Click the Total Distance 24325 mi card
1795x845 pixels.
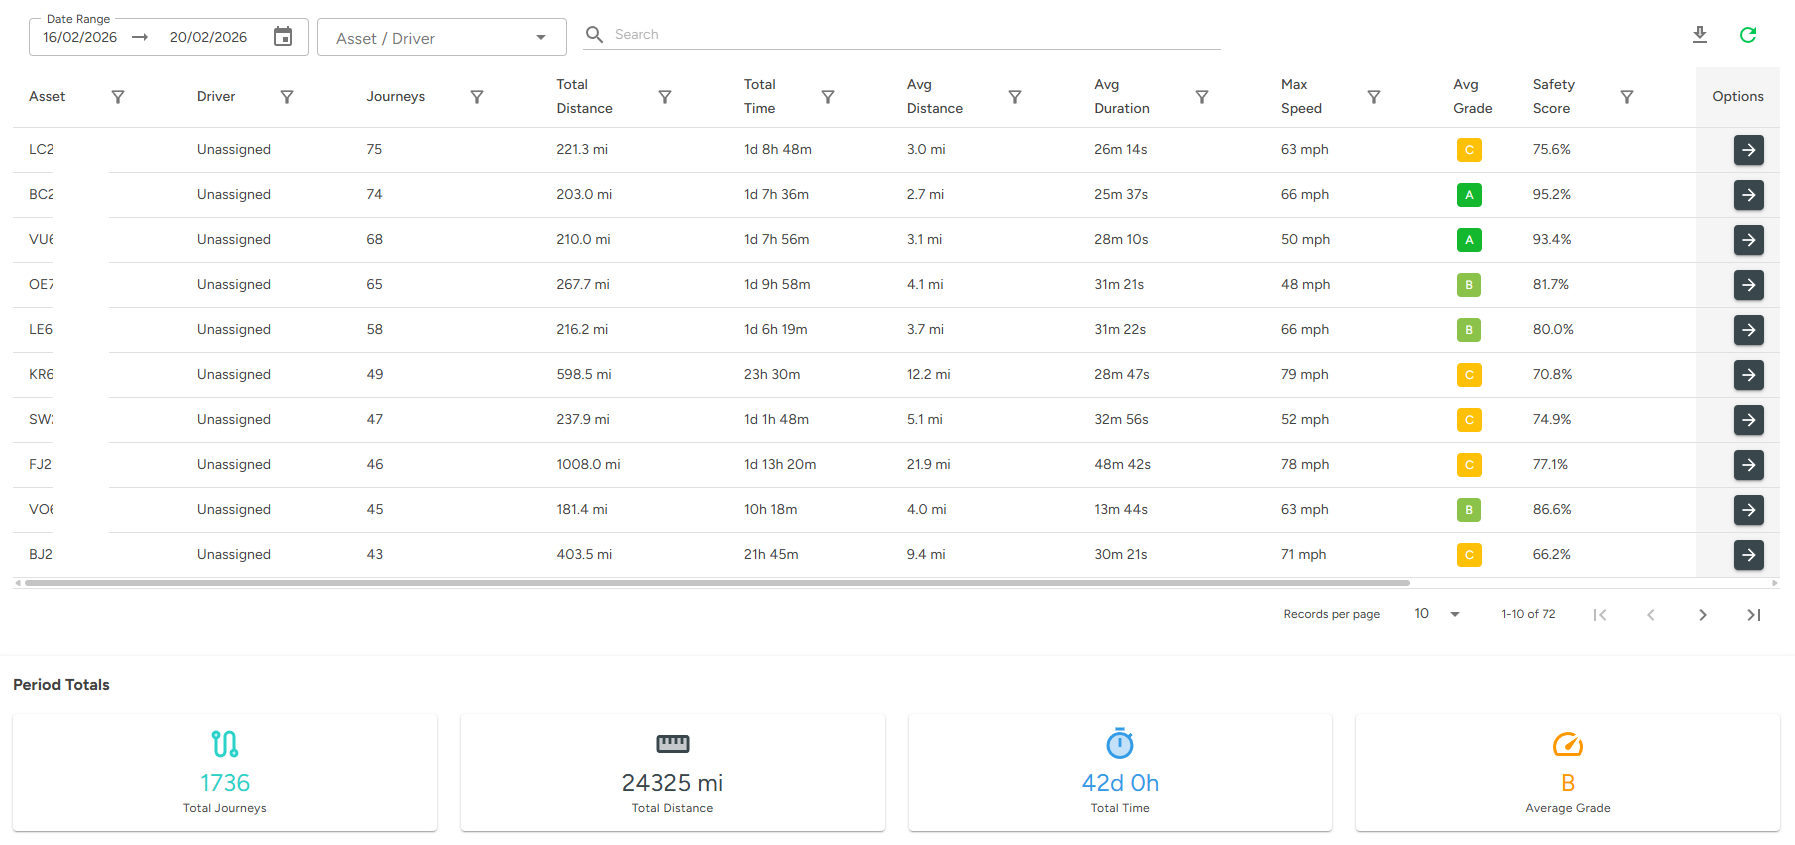(673, 773)
